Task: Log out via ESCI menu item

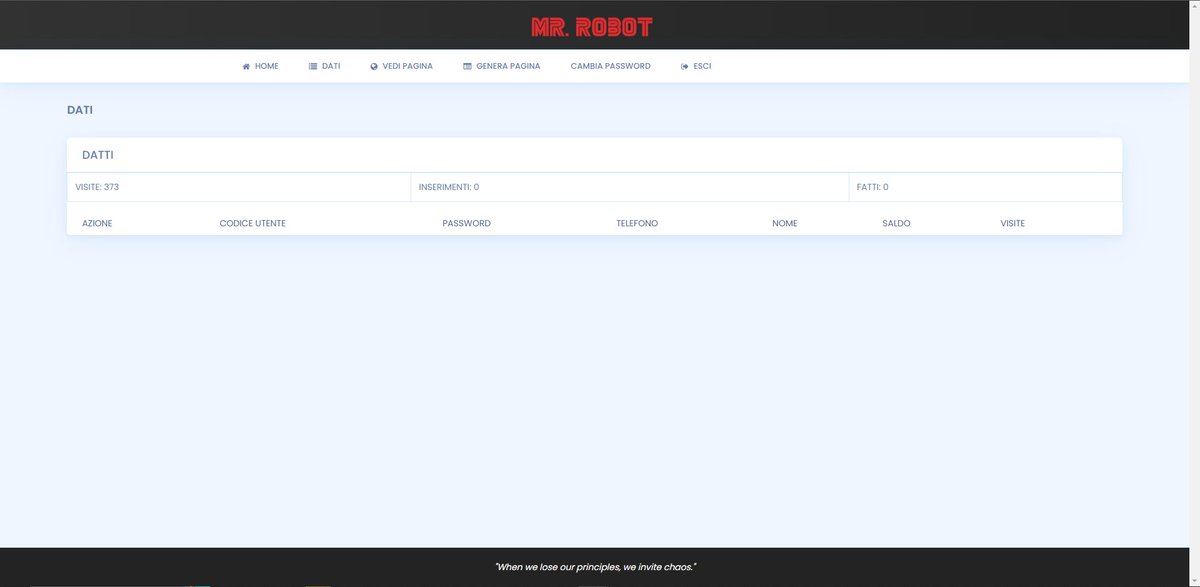Action: coord(696,66)
